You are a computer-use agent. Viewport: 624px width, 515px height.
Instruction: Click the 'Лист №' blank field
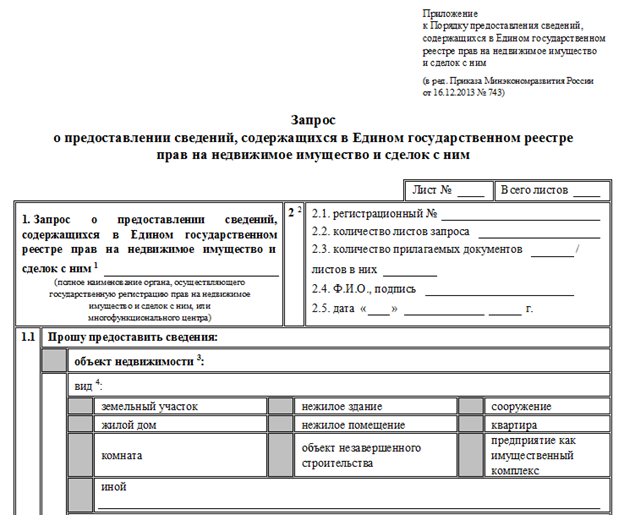point(471,192)
